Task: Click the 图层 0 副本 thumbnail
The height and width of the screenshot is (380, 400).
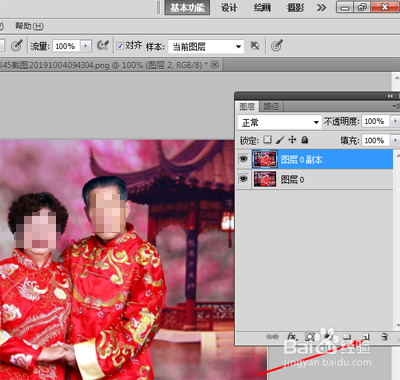Action: [265, 159]
